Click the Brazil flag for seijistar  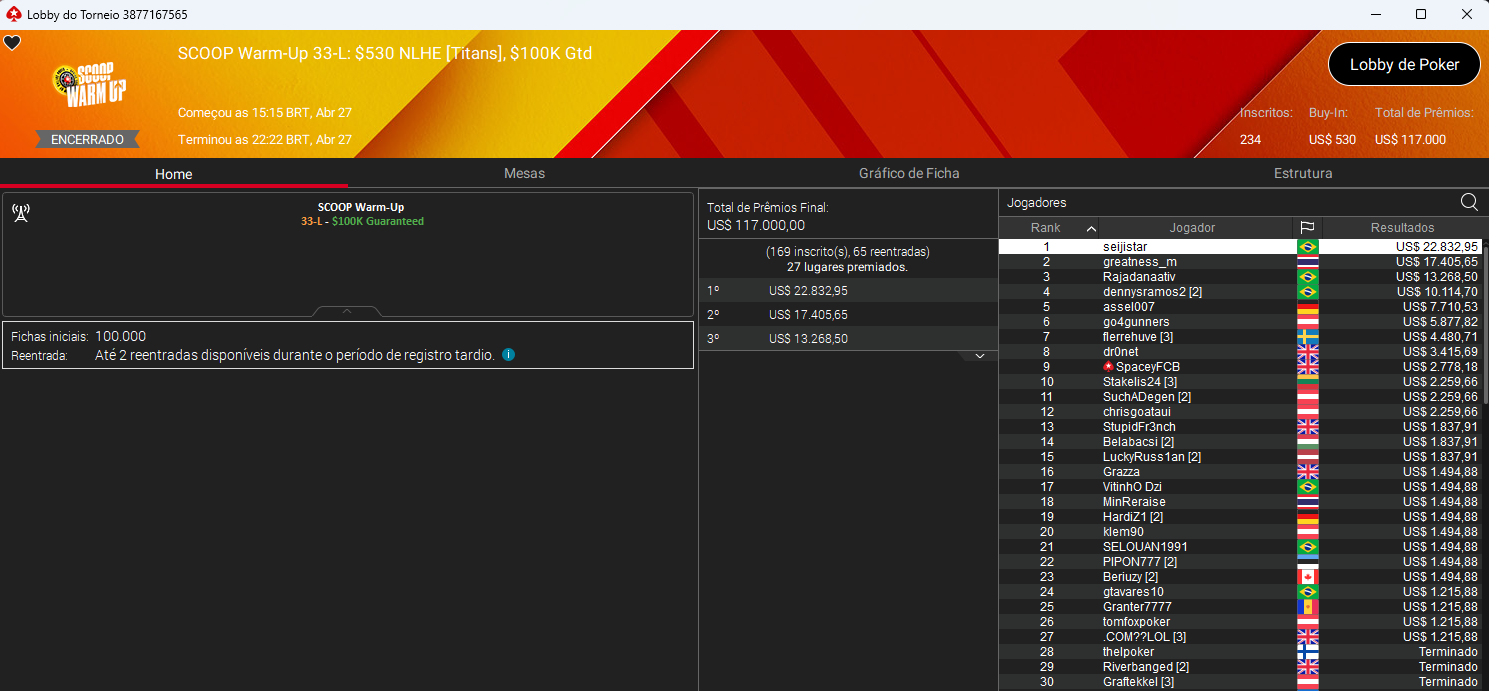tap(1307, 247)
